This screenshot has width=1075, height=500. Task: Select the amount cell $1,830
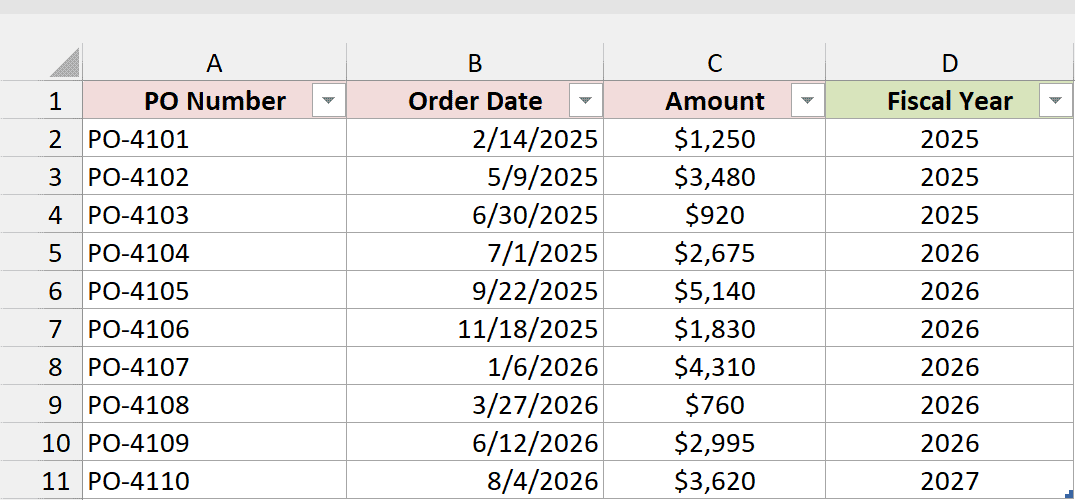[x=714, y=329]
